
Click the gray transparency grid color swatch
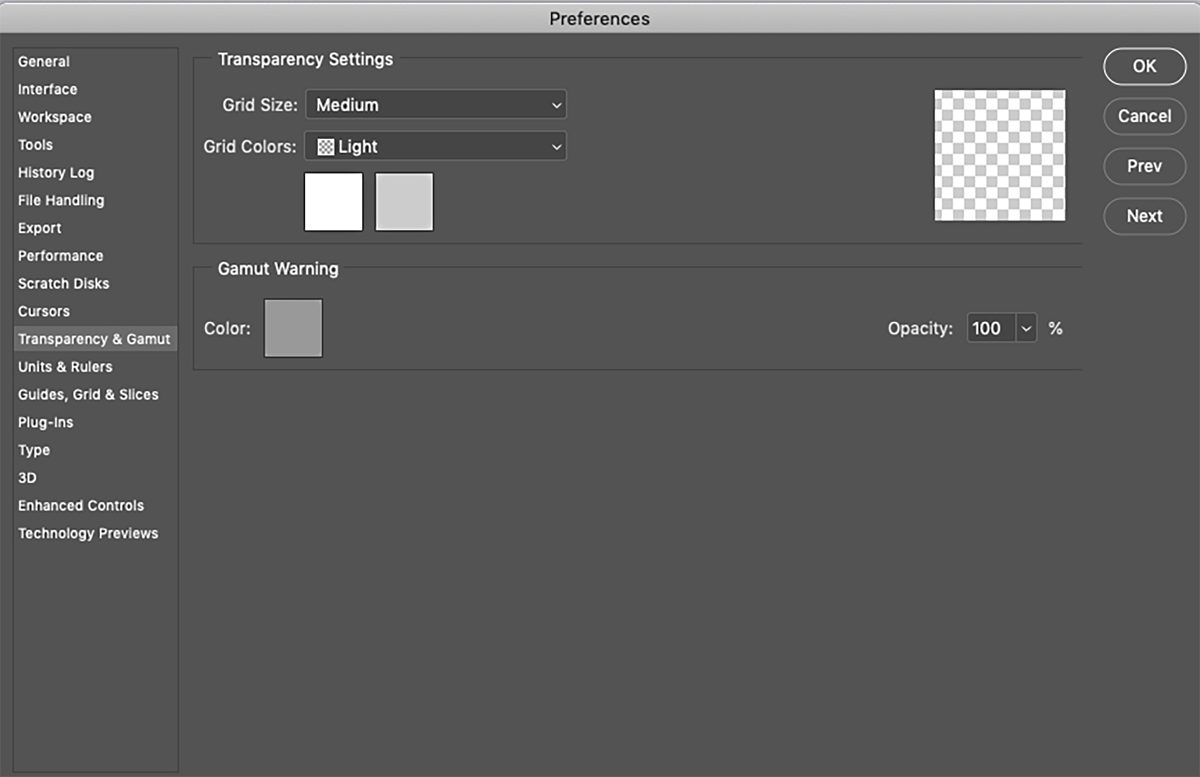(403, 201)
